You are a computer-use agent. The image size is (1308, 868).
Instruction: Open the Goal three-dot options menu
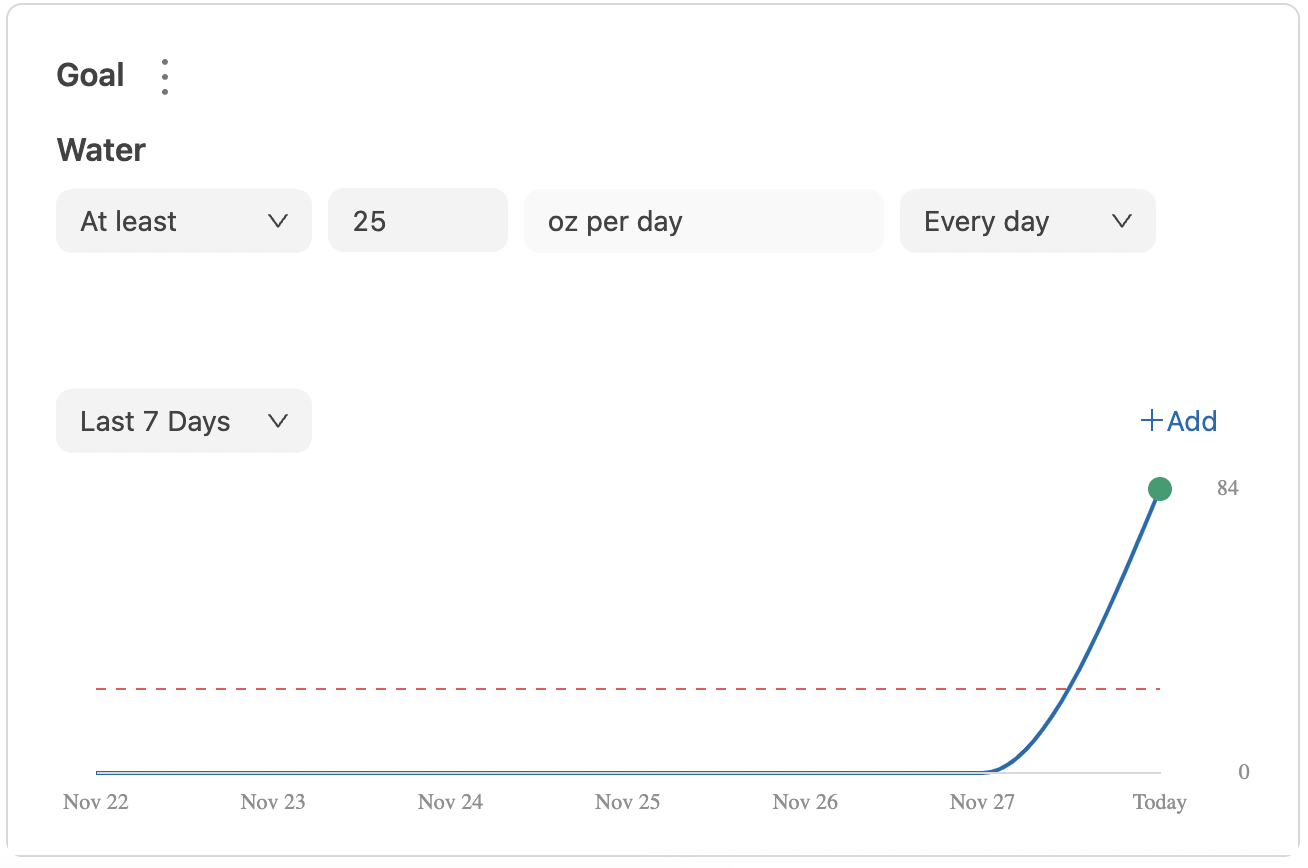coord(165,76)
